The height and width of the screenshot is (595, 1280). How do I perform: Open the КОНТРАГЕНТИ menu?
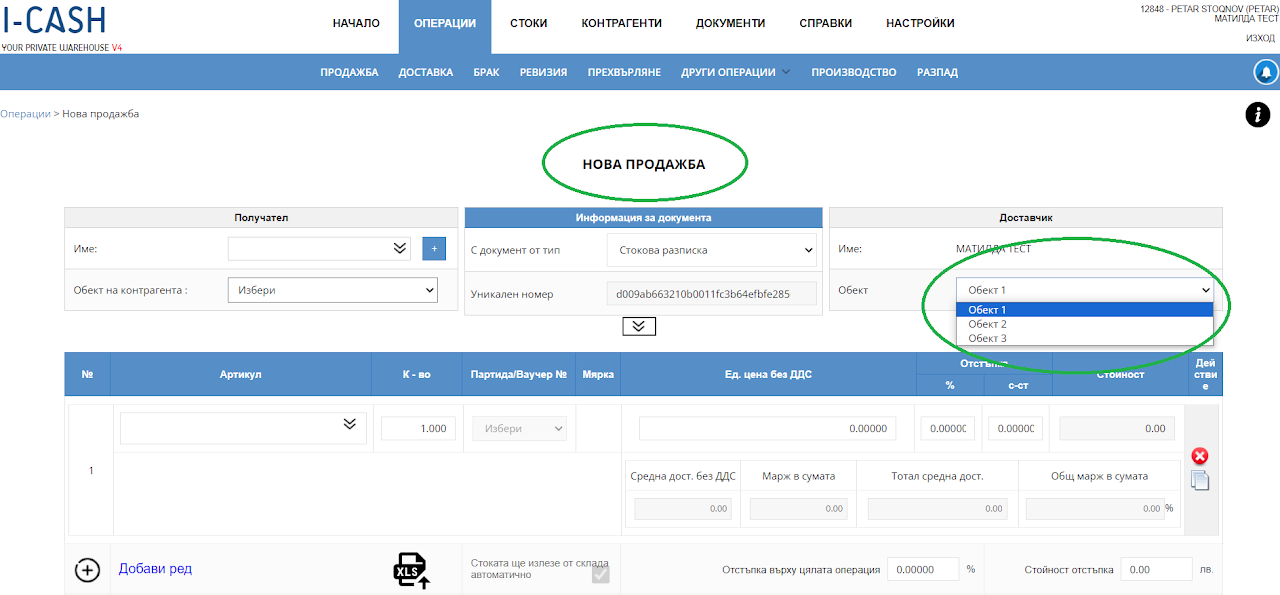coord(621,23)
